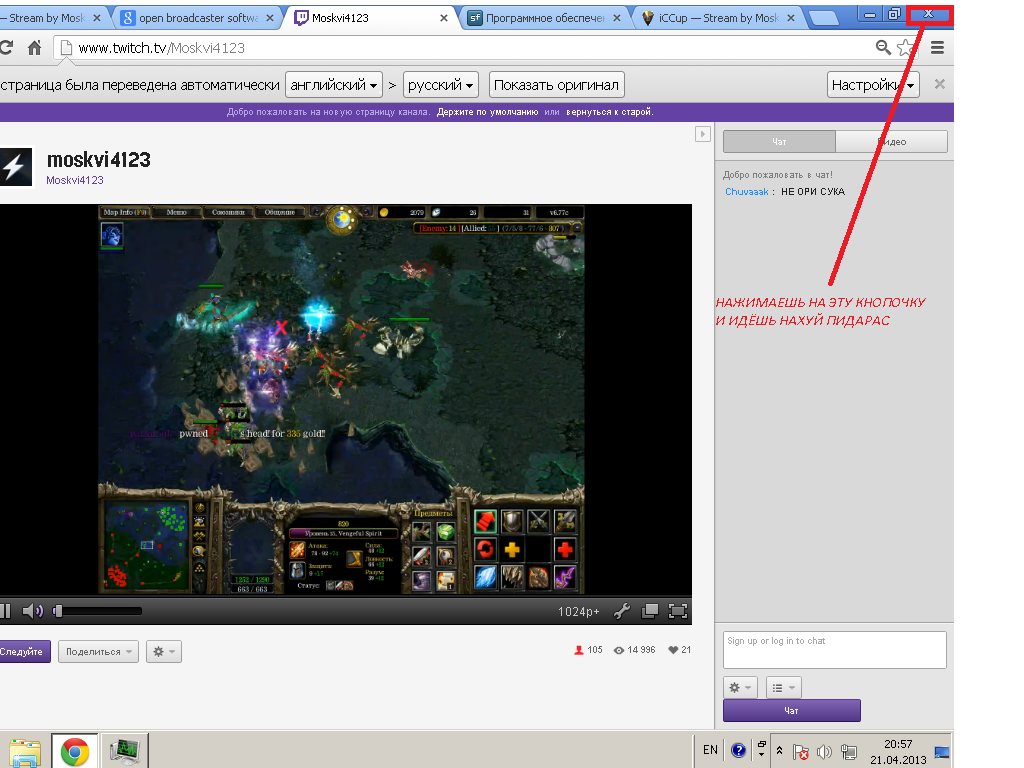Close the Moskvi4123 browser tab
Screen dimensions: 1024x768
click(x=443, y=18)
